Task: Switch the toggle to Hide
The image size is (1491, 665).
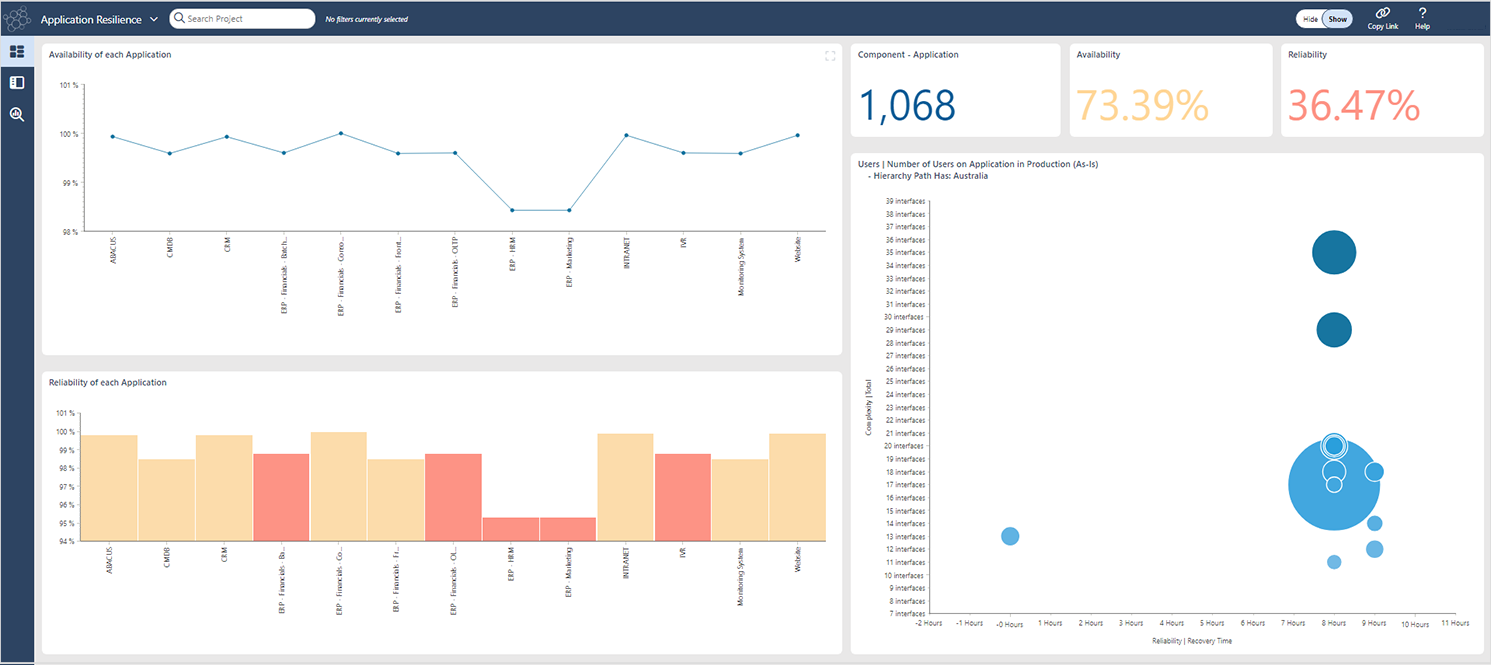Action: (1309, 19)
